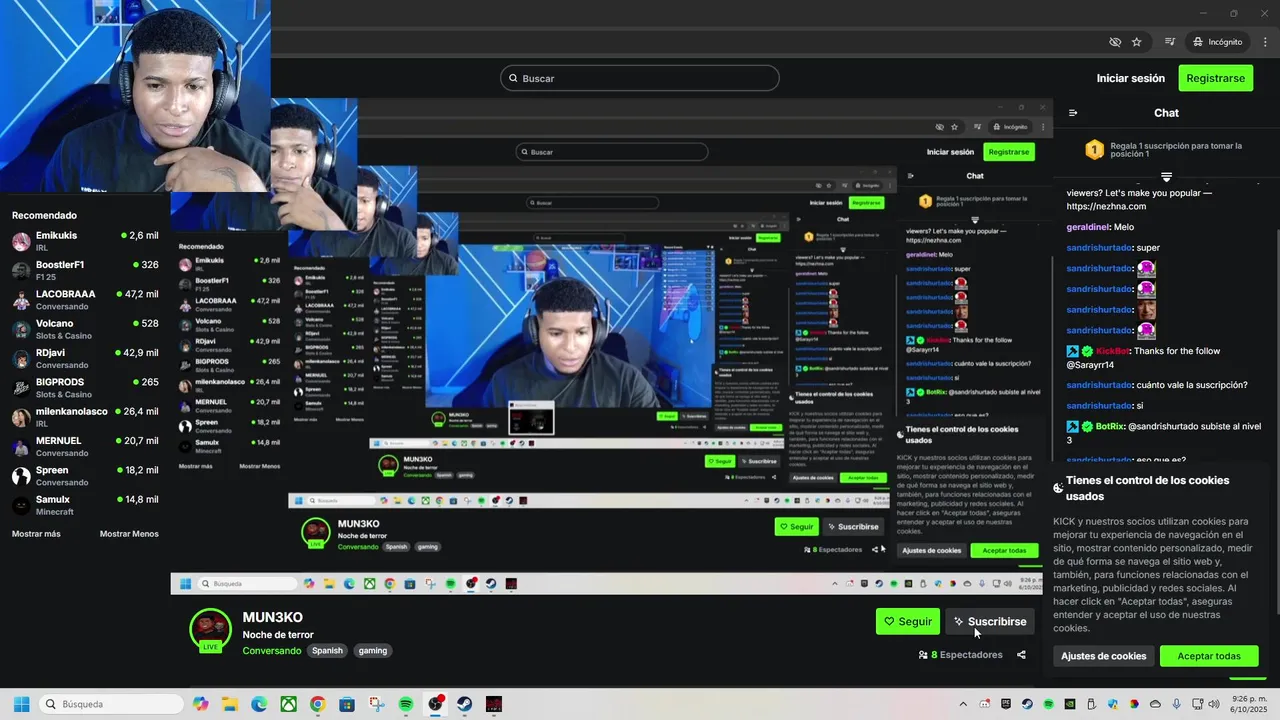Click the streamer webcam overlay
The width and height of the screenshot is (1280, 720).
pyautogui.click(x=135, y=96)
